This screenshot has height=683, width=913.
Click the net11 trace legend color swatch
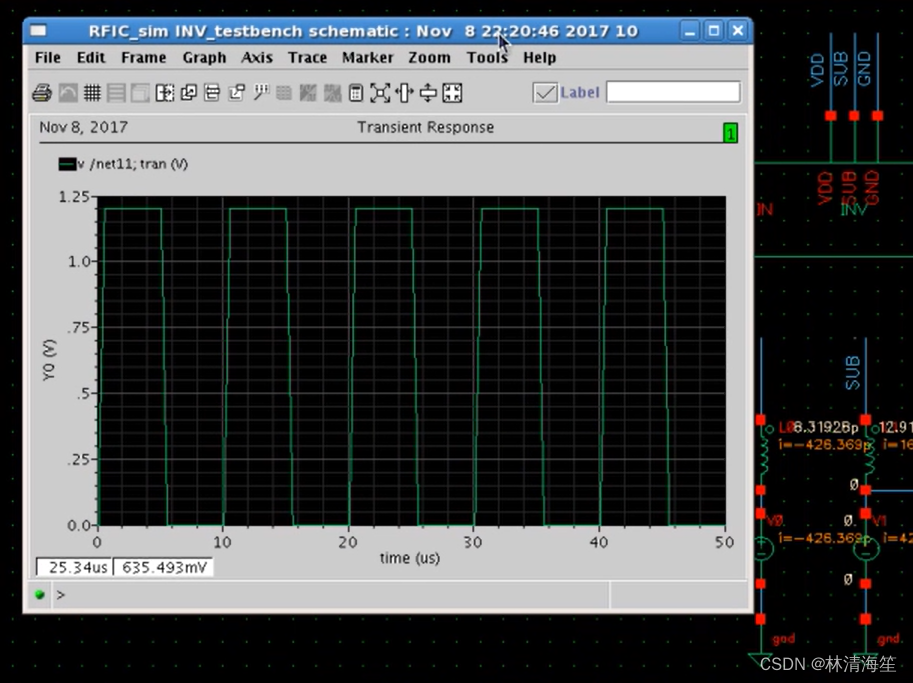pyautogui.click(x=67, y=164)
